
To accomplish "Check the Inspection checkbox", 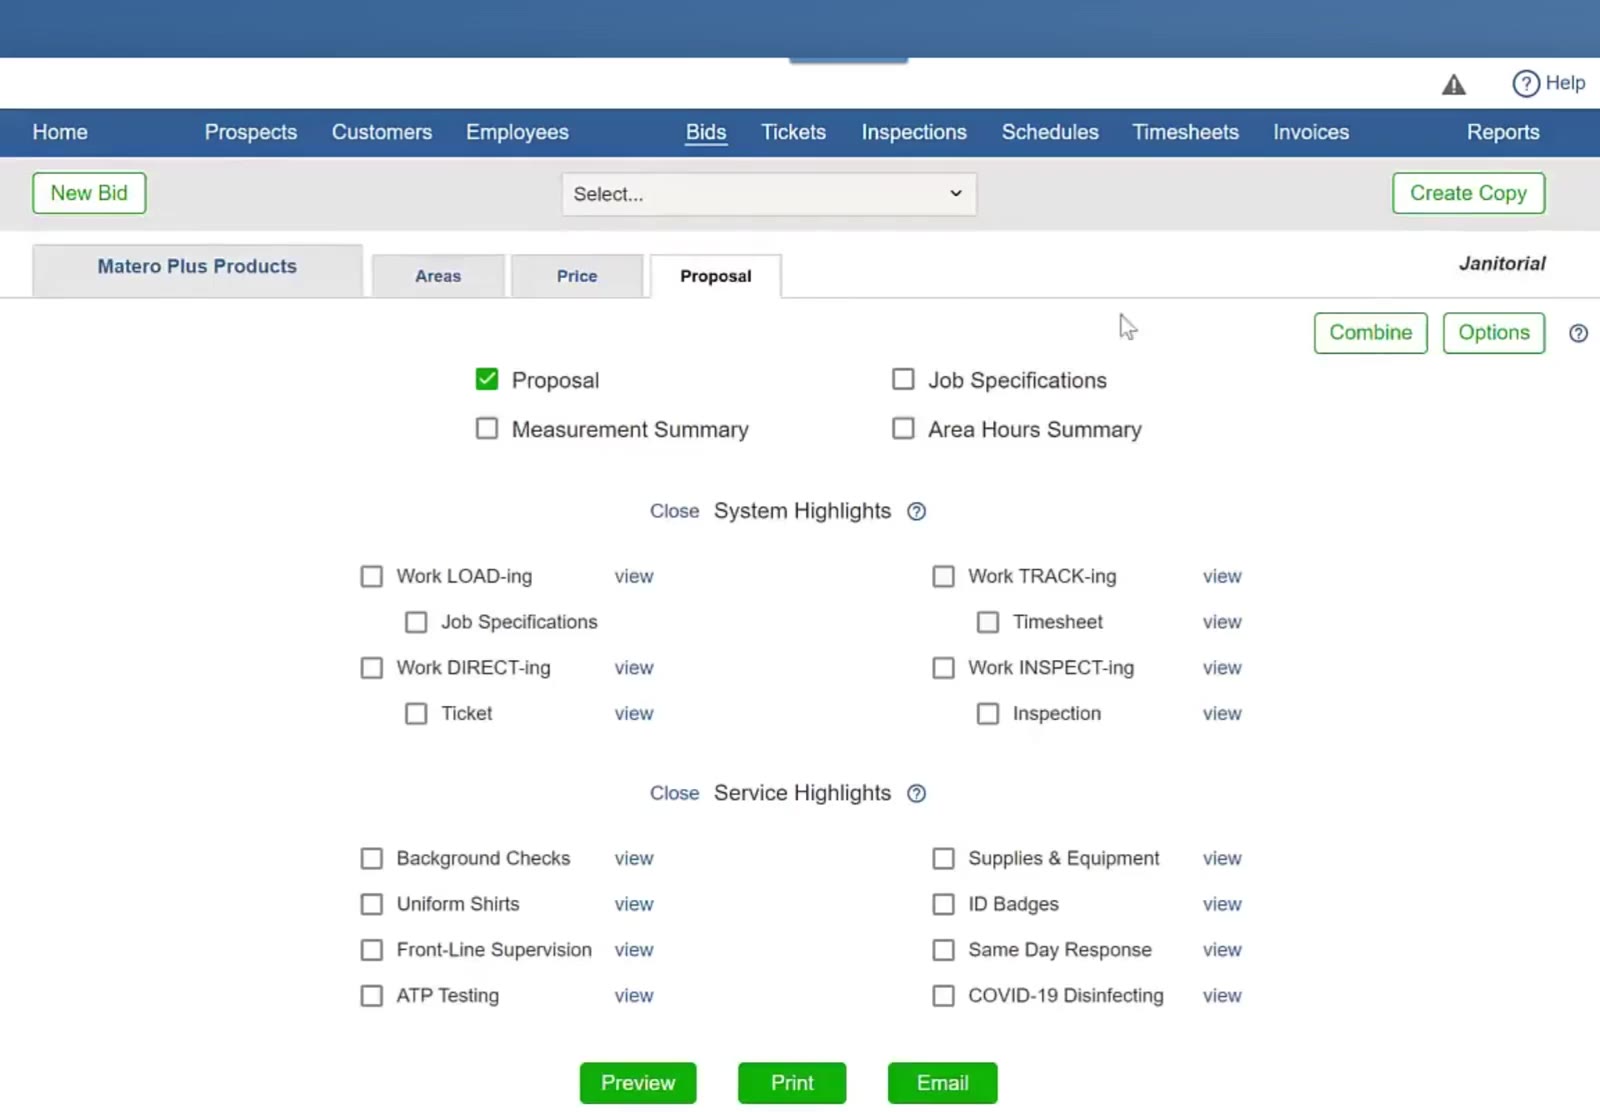I will click(x=988, y=713).
